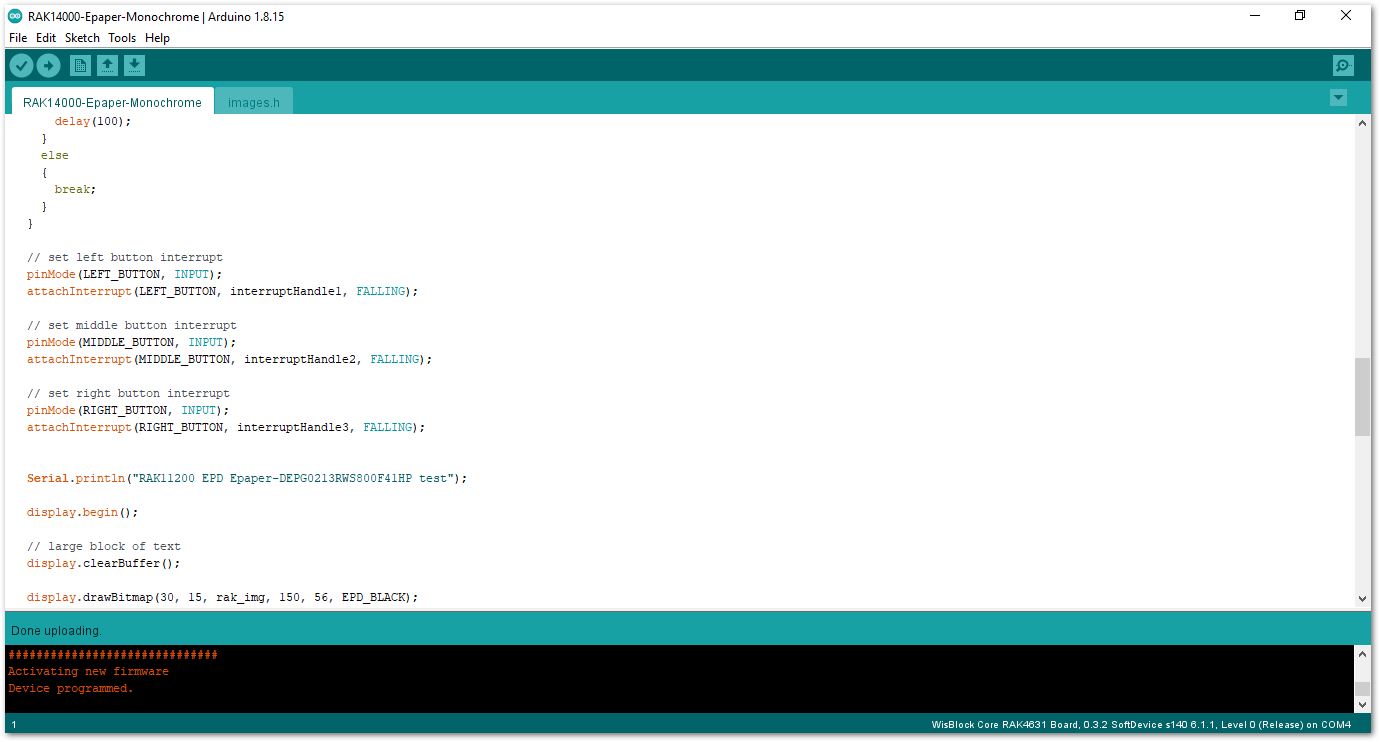The image size is (1380, 742).
Task: Click the 'else' keyword line
Action: 55,155
